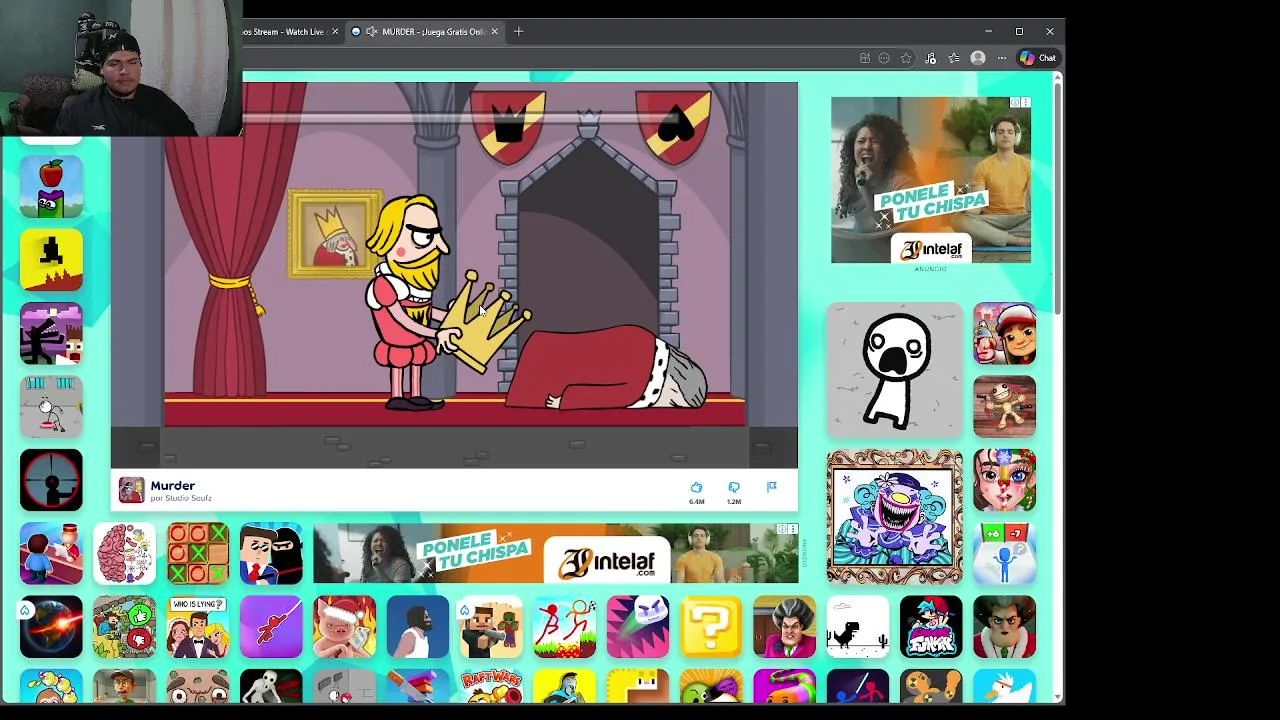Open the red and orange stickmen soccer game

tap(564, 627)
